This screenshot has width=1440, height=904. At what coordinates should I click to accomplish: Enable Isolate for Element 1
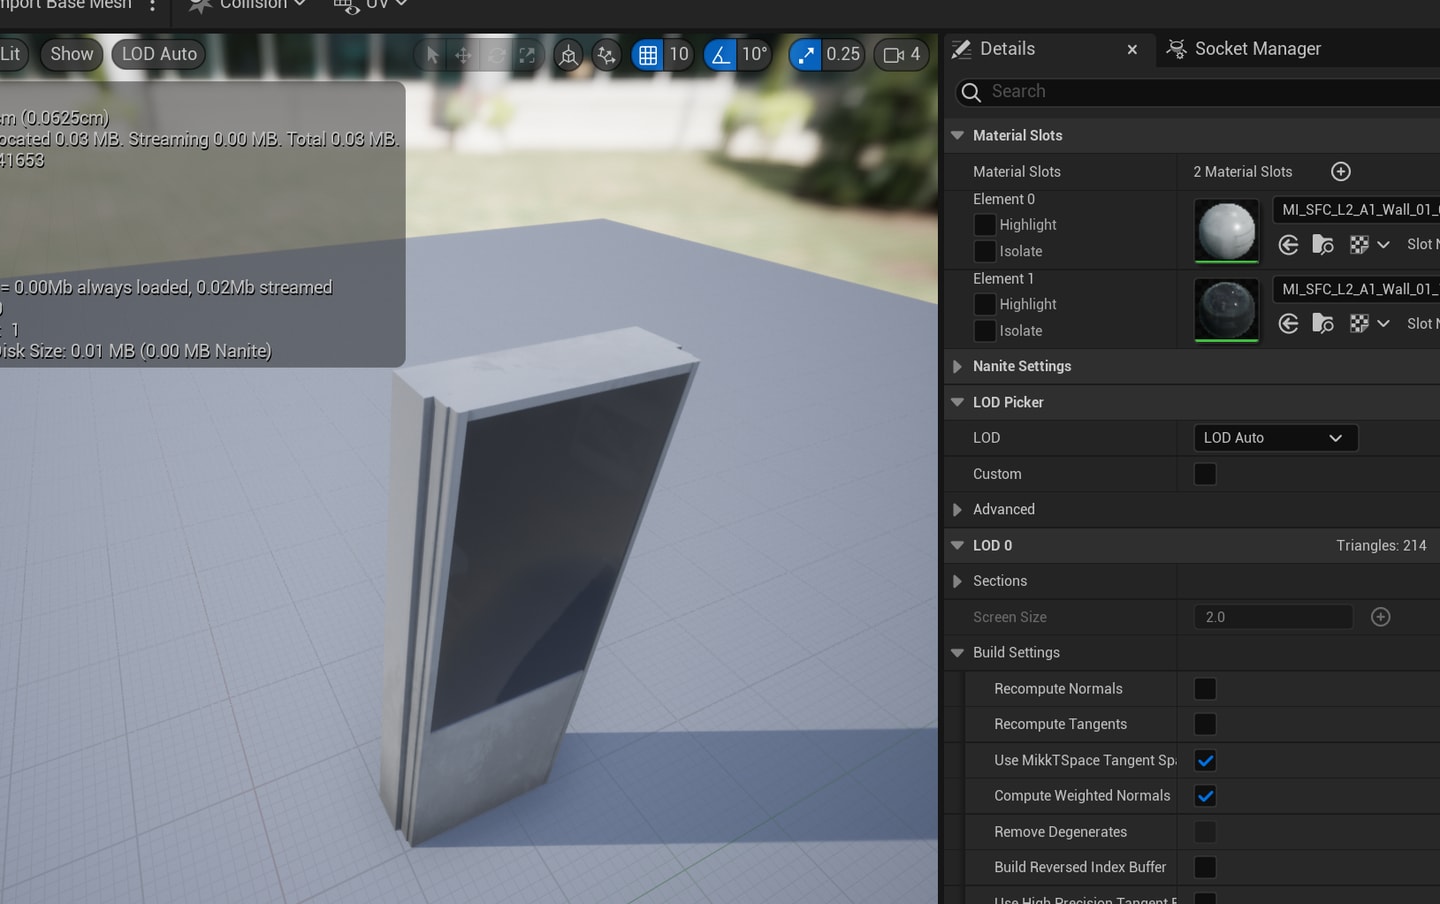(985, 330)
